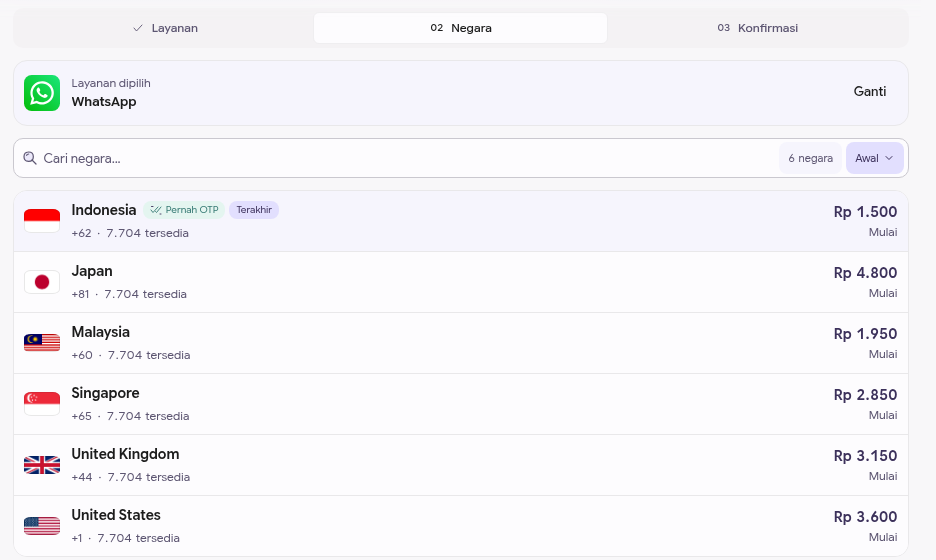Image resolution: width=936 pixels, height=560 pixels.
Task: Select the Malaysia country name
Action: click(x=100, y=332)
